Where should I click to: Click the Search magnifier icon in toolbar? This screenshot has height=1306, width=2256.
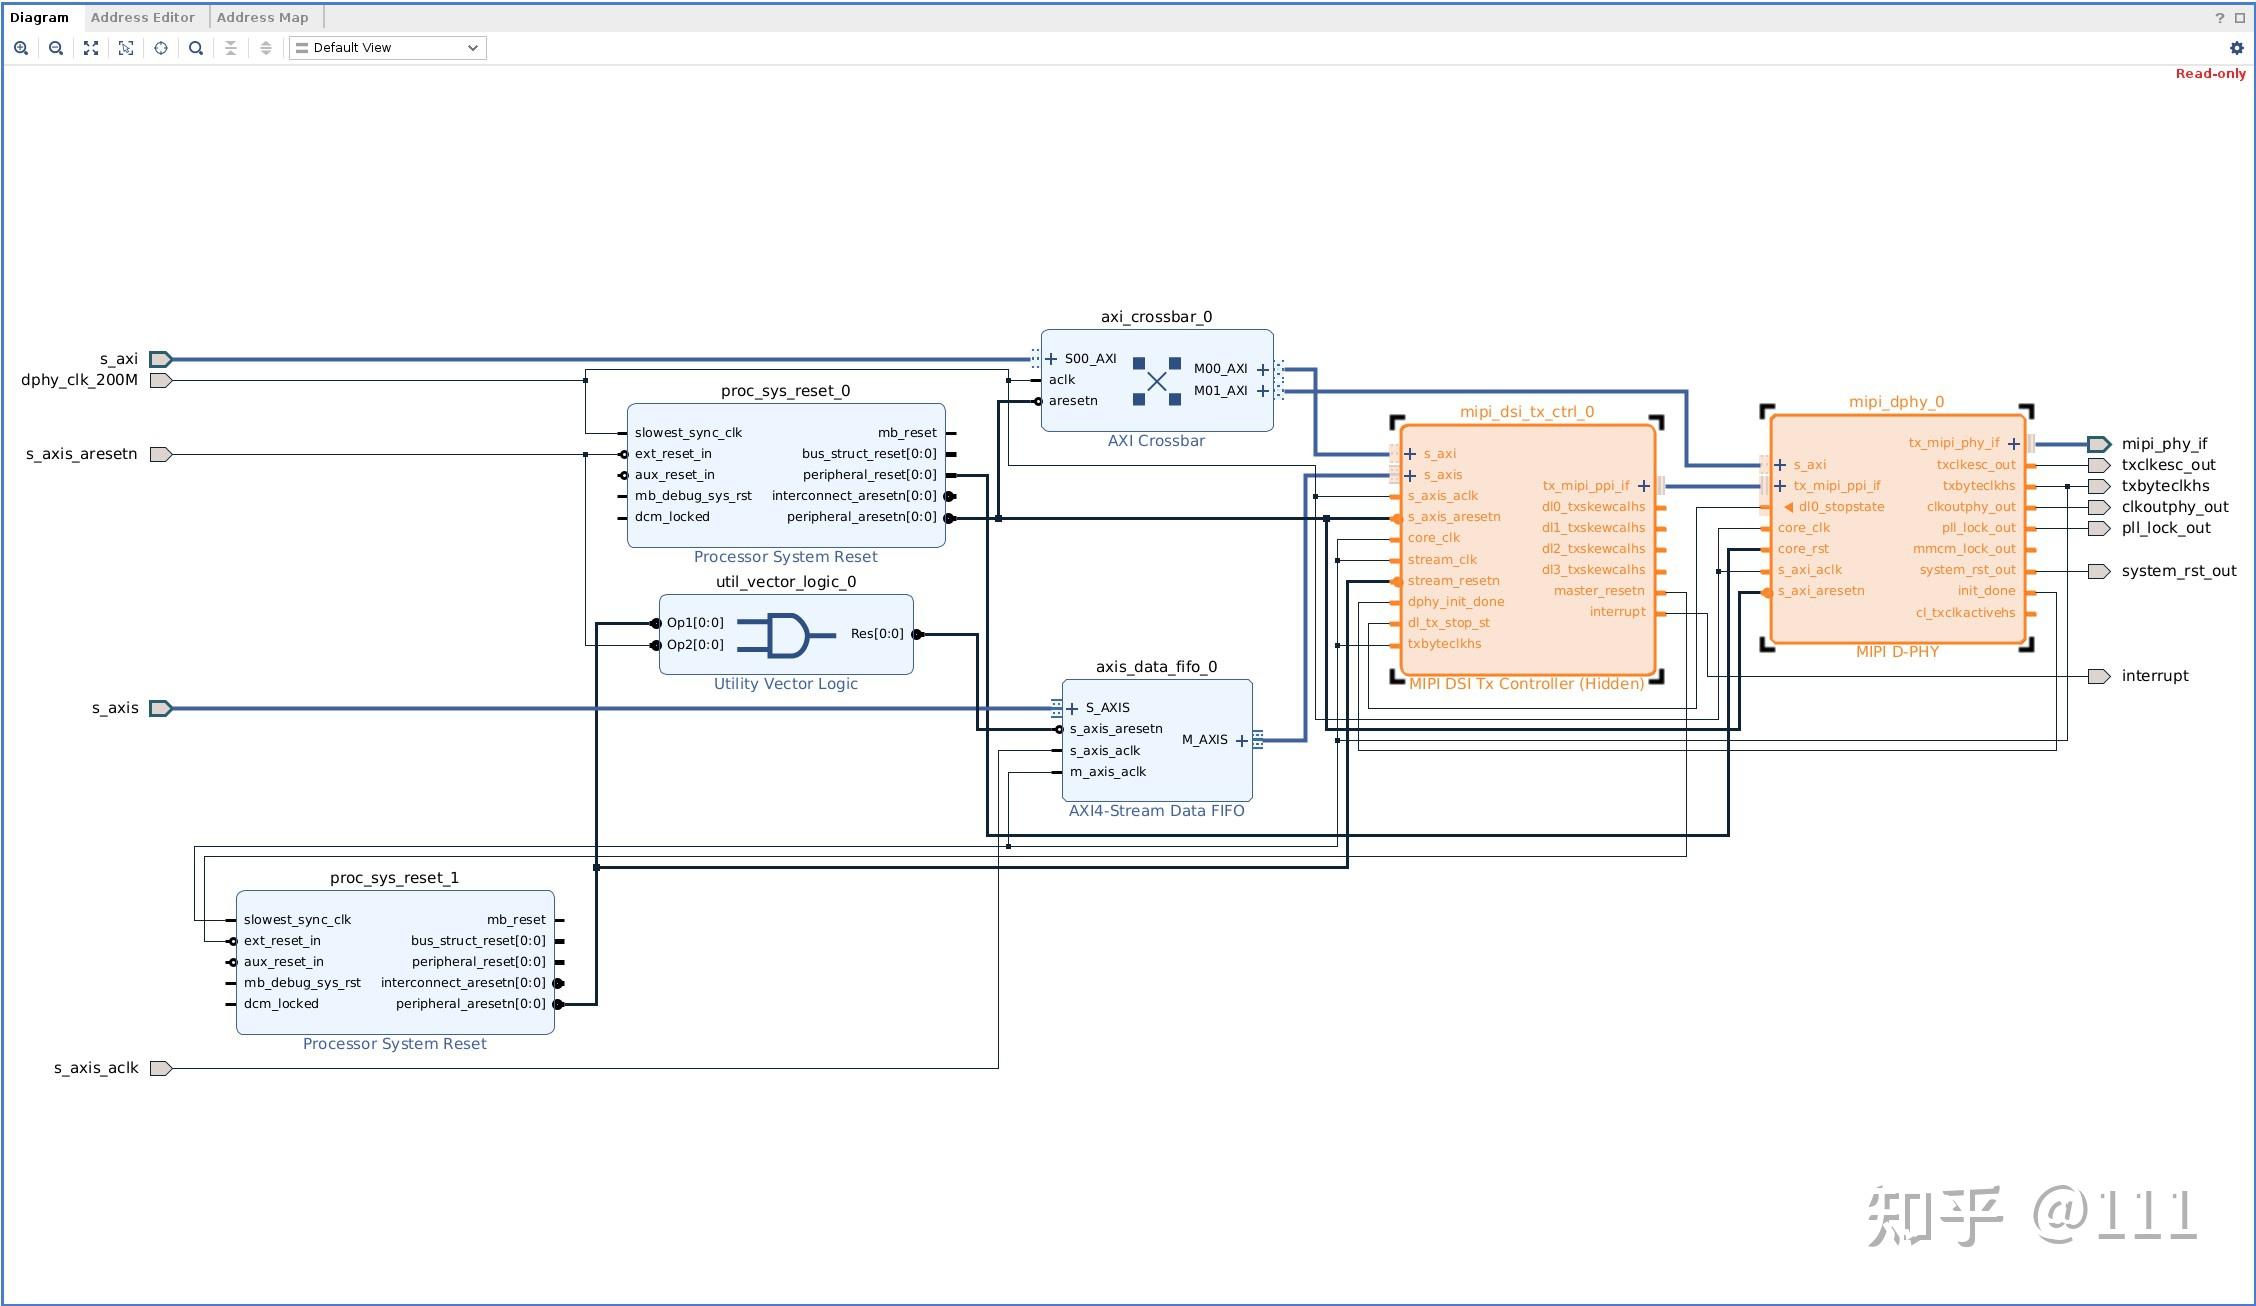coord(196,48)
